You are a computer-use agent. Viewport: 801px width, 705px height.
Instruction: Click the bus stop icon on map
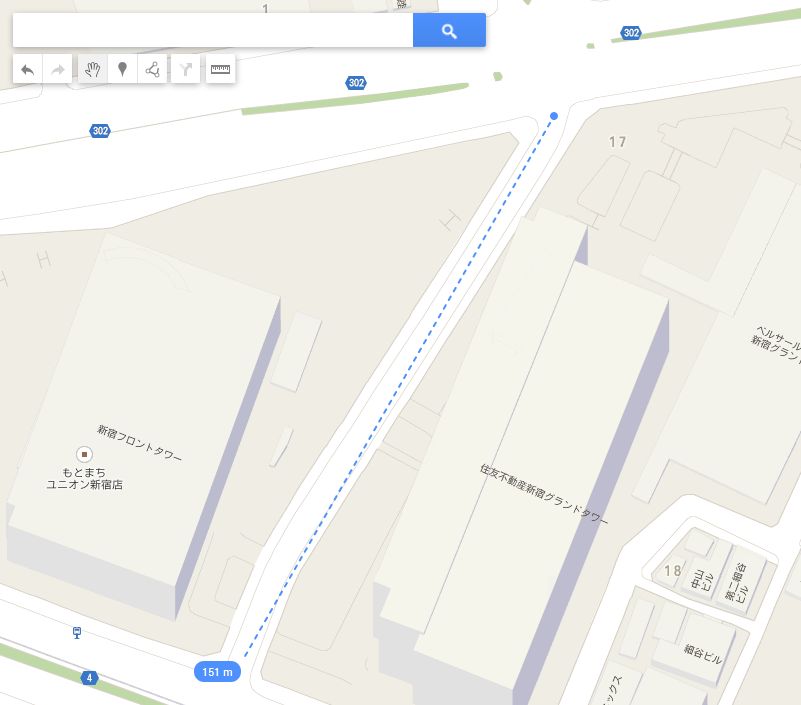coord(77,633)
